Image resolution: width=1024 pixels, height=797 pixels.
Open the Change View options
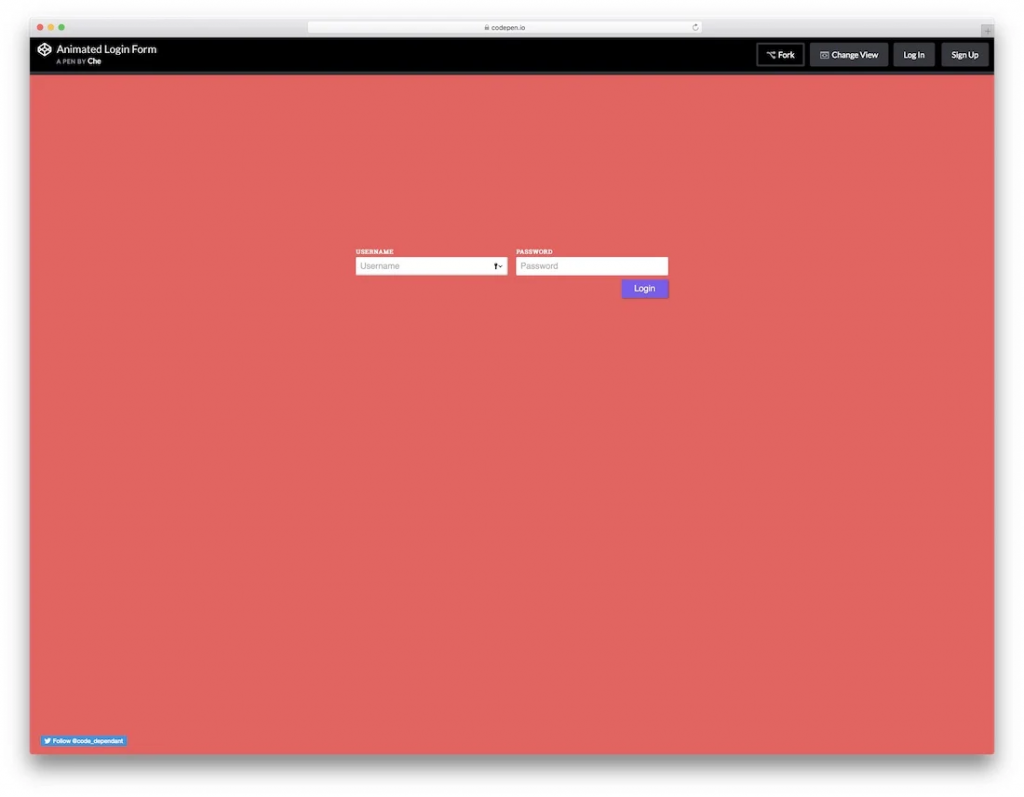849,55
